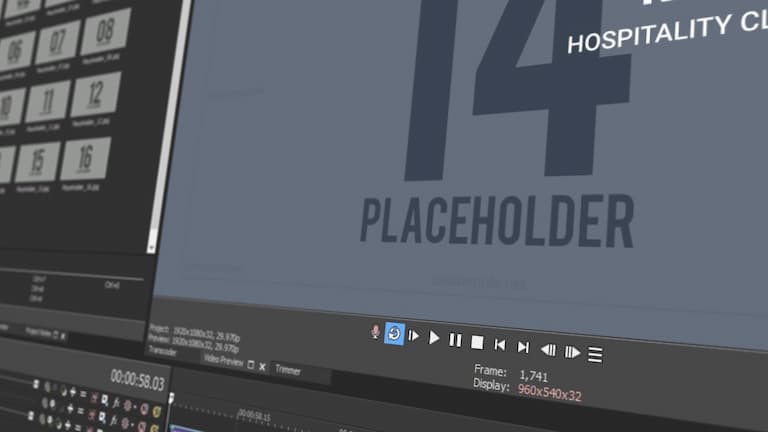Select placeholder thumbnail 12
This screenshot has width=768, height=432.
96,94
